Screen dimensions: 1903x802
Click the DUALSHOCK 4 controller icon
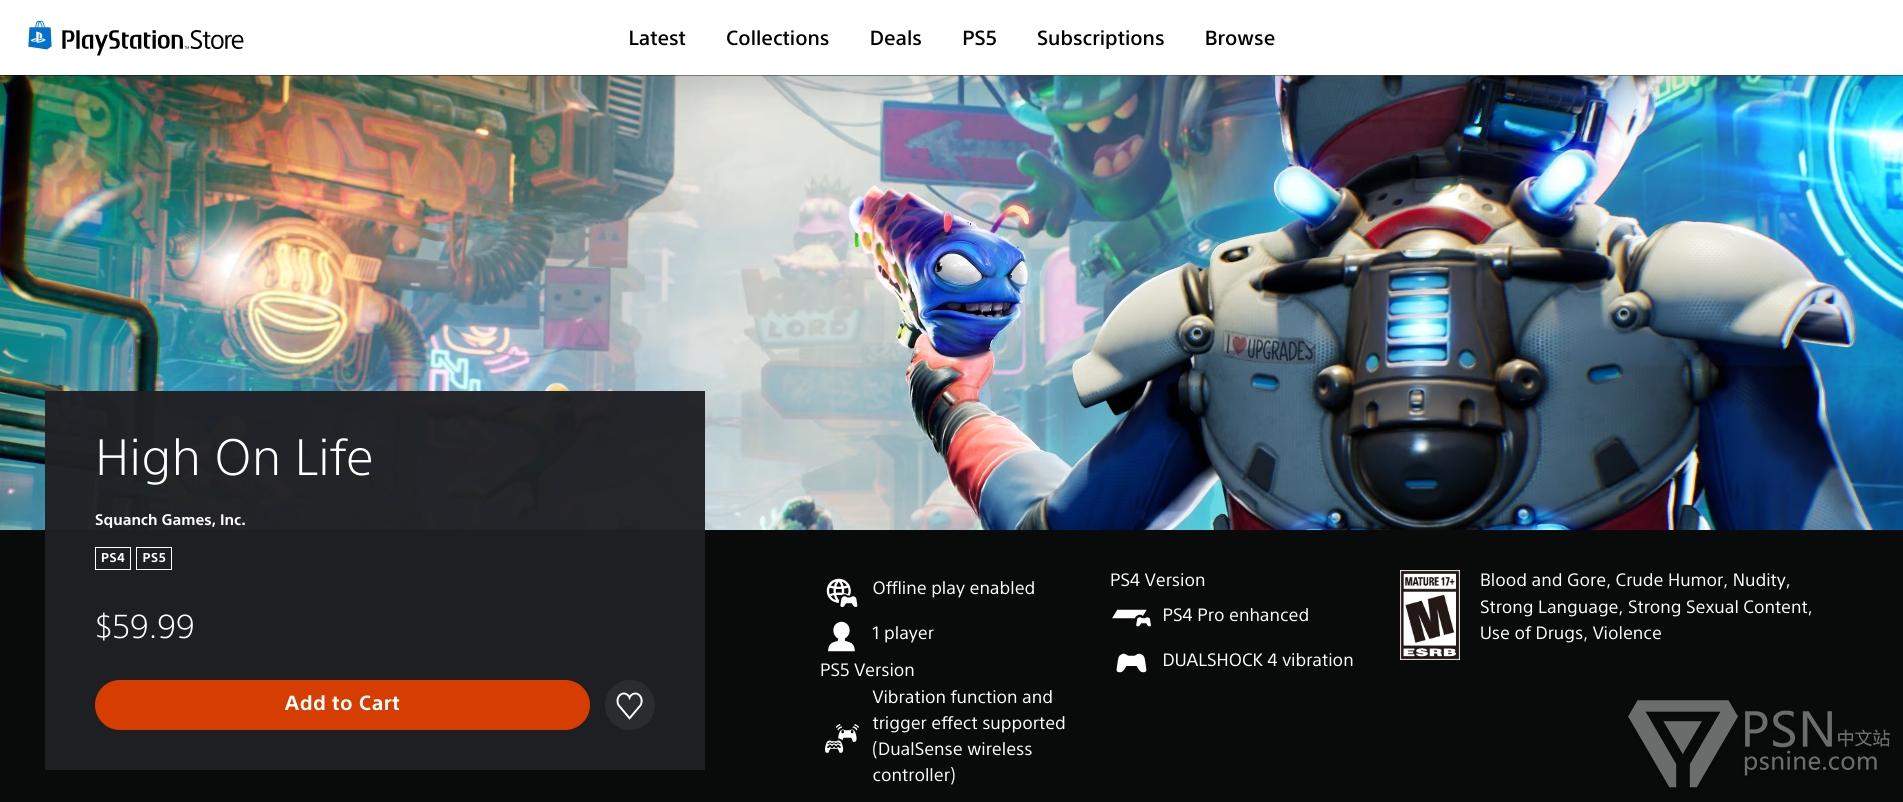coord(1131,662)
